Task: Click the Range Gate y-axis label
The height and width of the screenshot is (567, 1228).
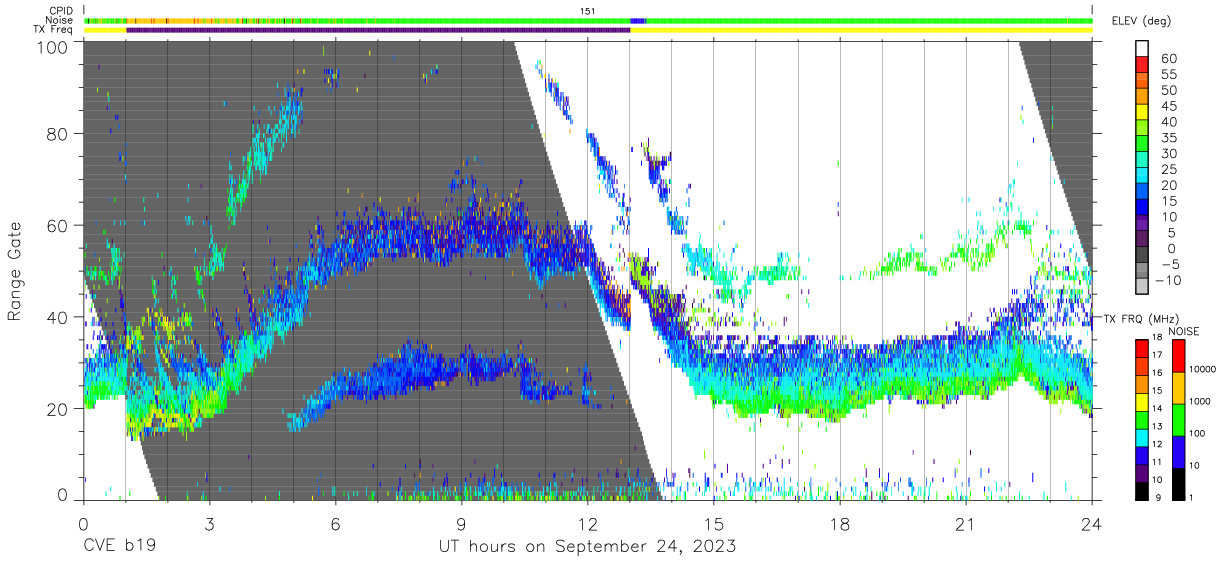Action: (x=16, y=271)
